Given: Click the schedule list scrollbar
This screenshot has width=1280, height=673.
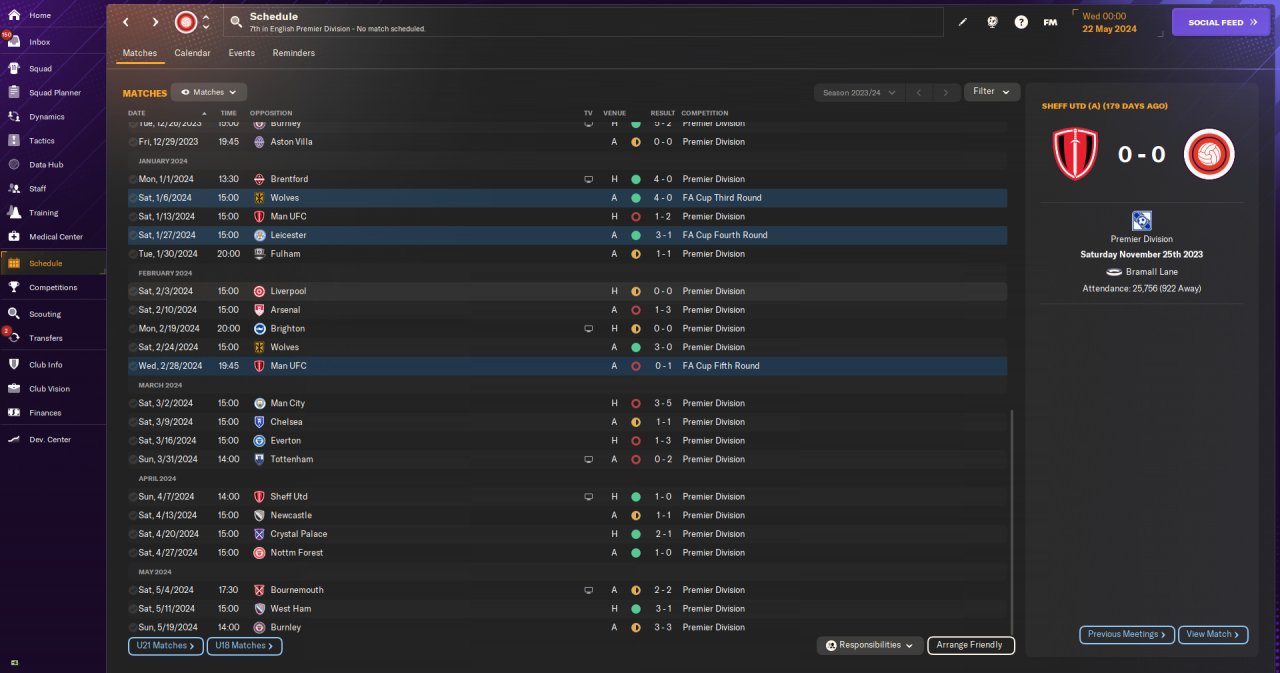Looking at the screenshot, I should click(1013, 520).
